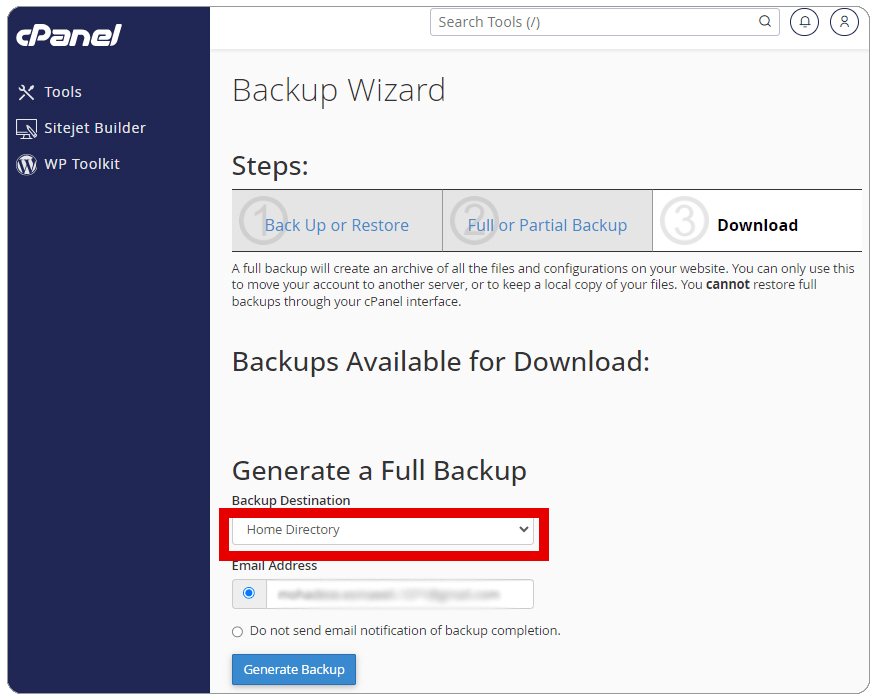This screenshot has width=879, height=700.
Task: Select the email address radio button
Action: click(249, 594)
